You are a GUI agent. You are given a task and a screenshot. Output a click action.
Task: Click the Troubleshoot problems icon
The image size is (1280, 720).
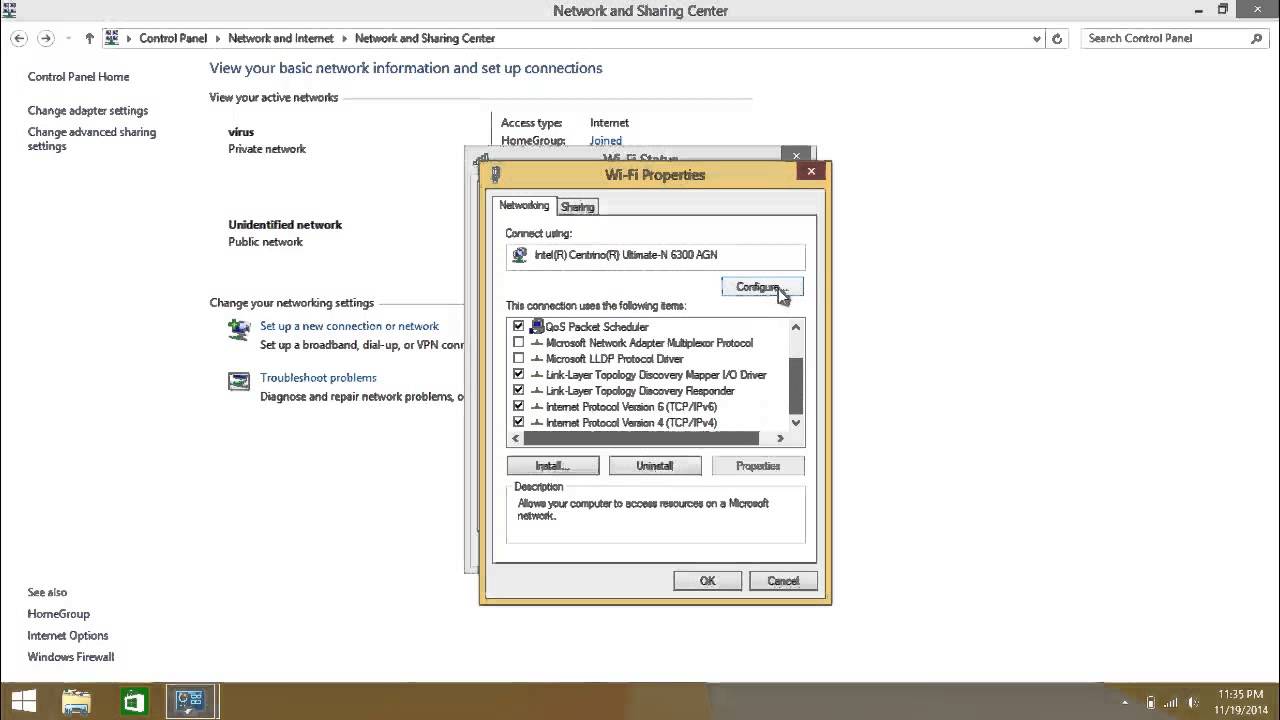(239, 381)
